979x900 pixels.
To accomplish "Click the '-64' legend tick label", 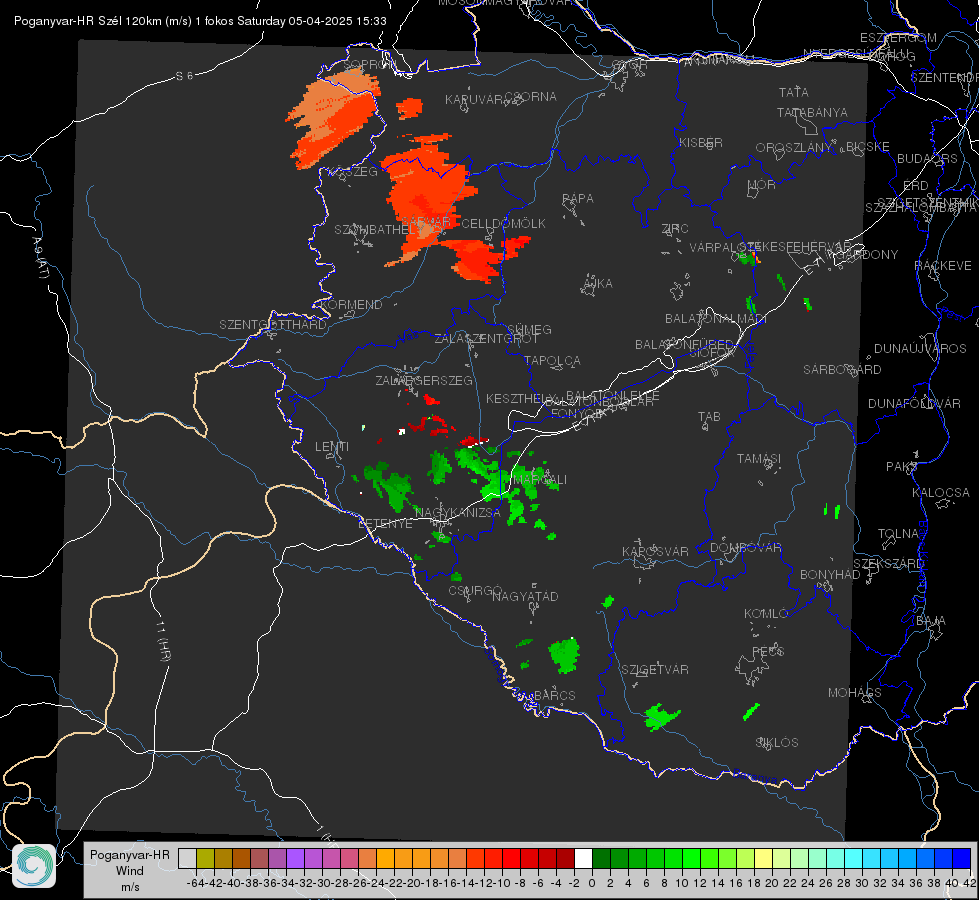I will click(195, 883).
